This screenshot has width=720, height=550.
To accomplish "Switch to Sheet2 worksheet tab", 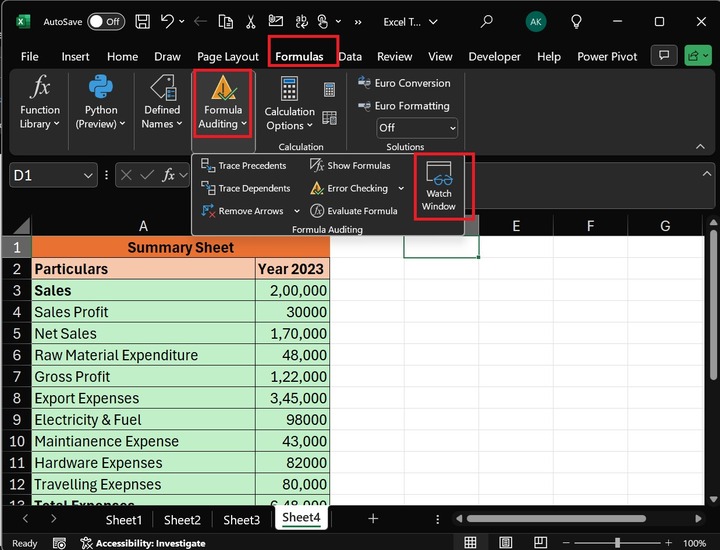I will click(182, 520).
